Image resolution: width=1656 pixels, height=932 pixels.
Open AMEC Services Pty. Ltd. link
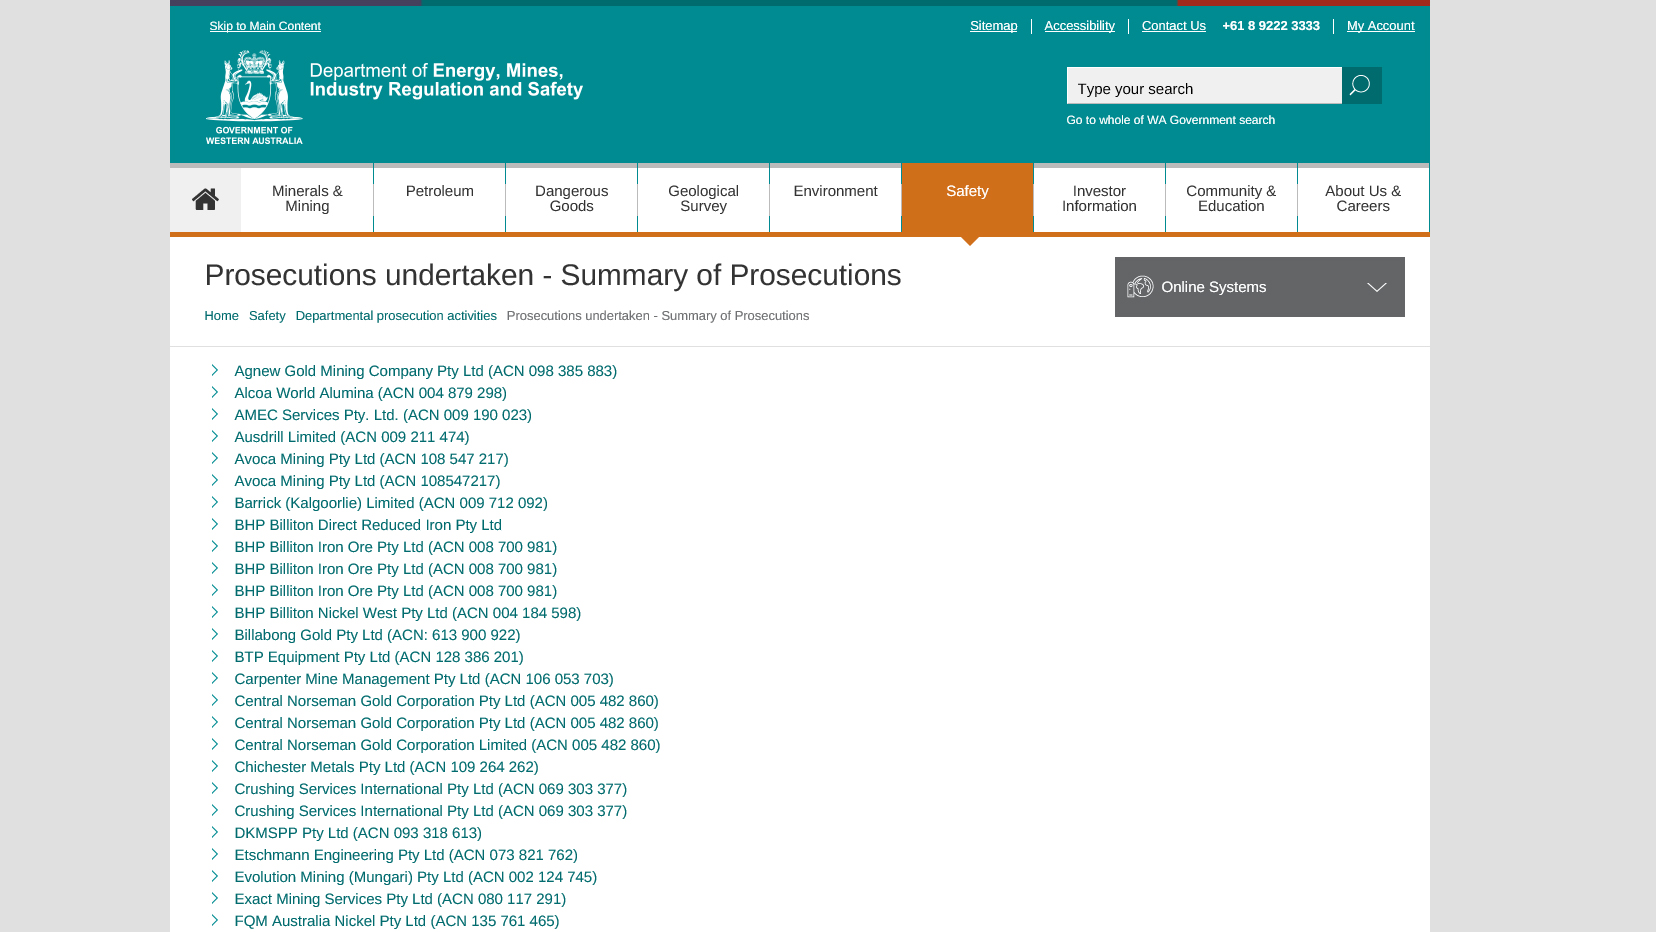tap(383, 415)
